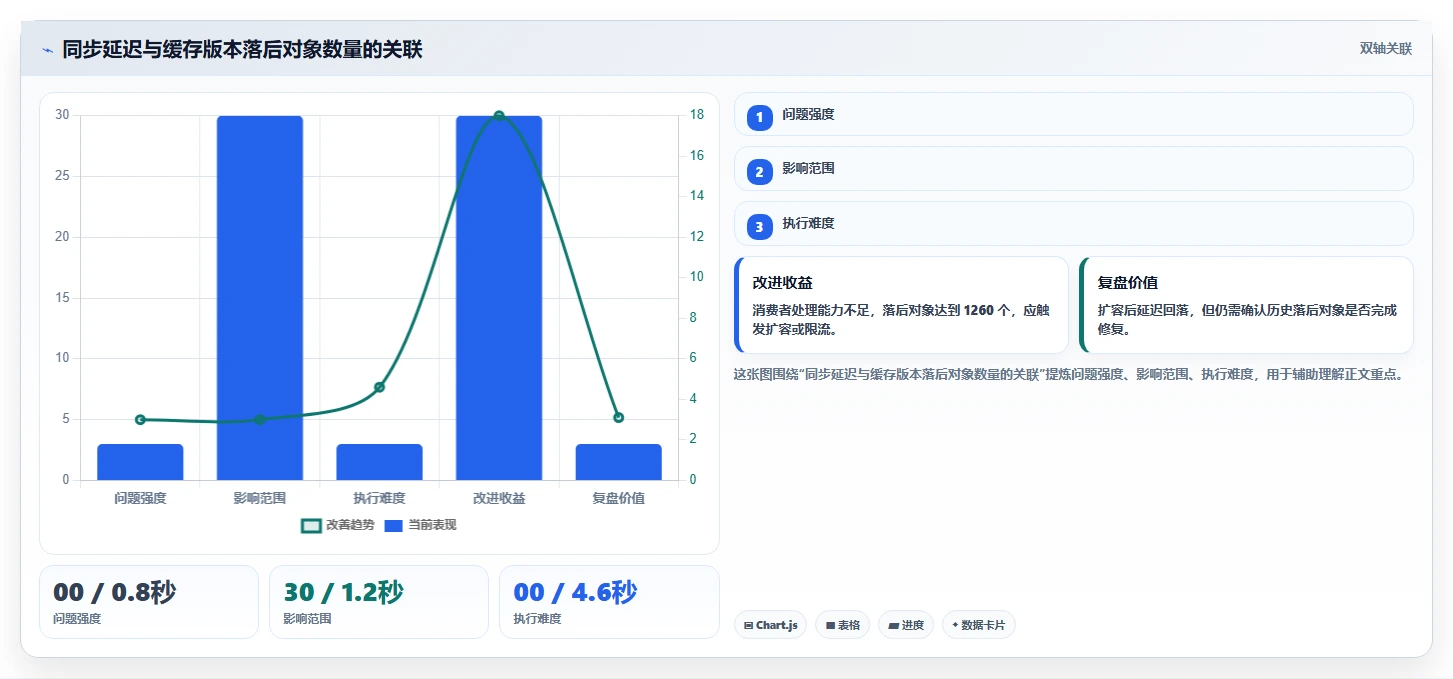Click the 改进收益 x-axis label
Viewport: 1453px width, 679px height.
coord(499,498)
